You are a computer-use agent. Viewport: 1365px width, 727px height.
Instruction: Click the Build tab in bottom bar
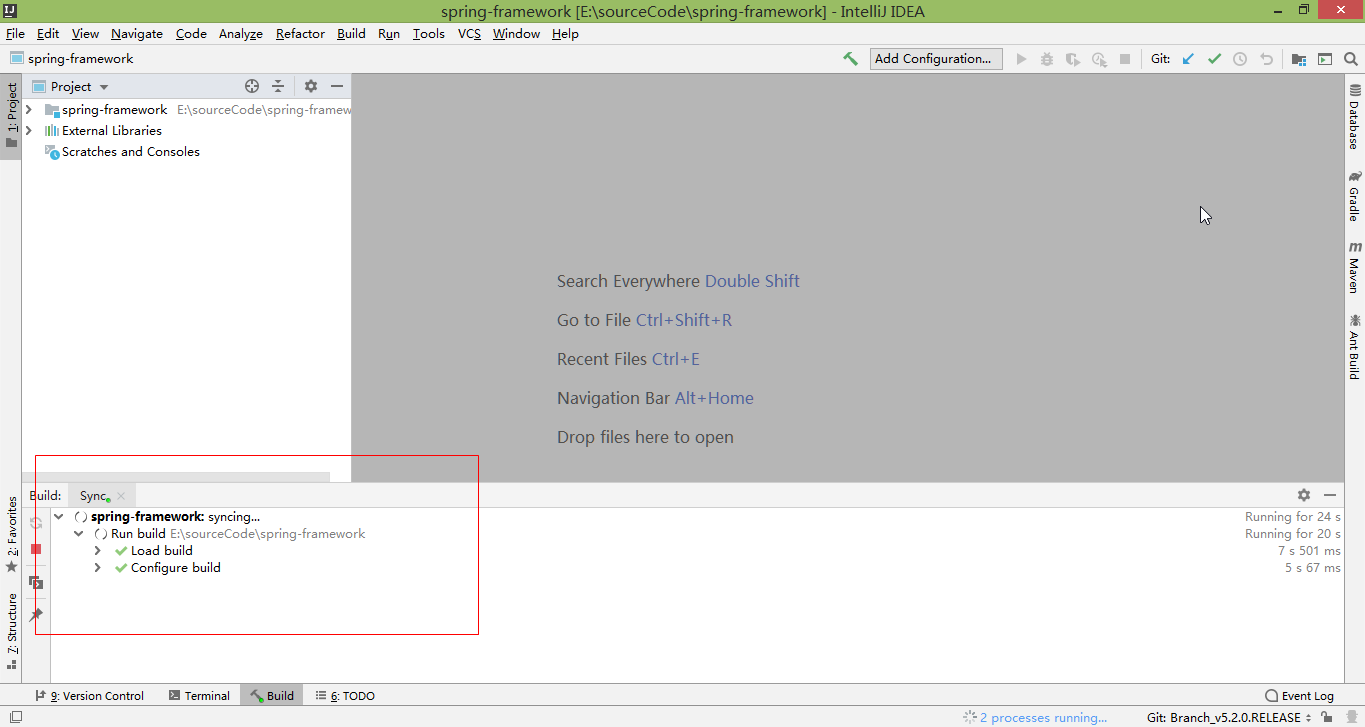[x=272, y=695]
